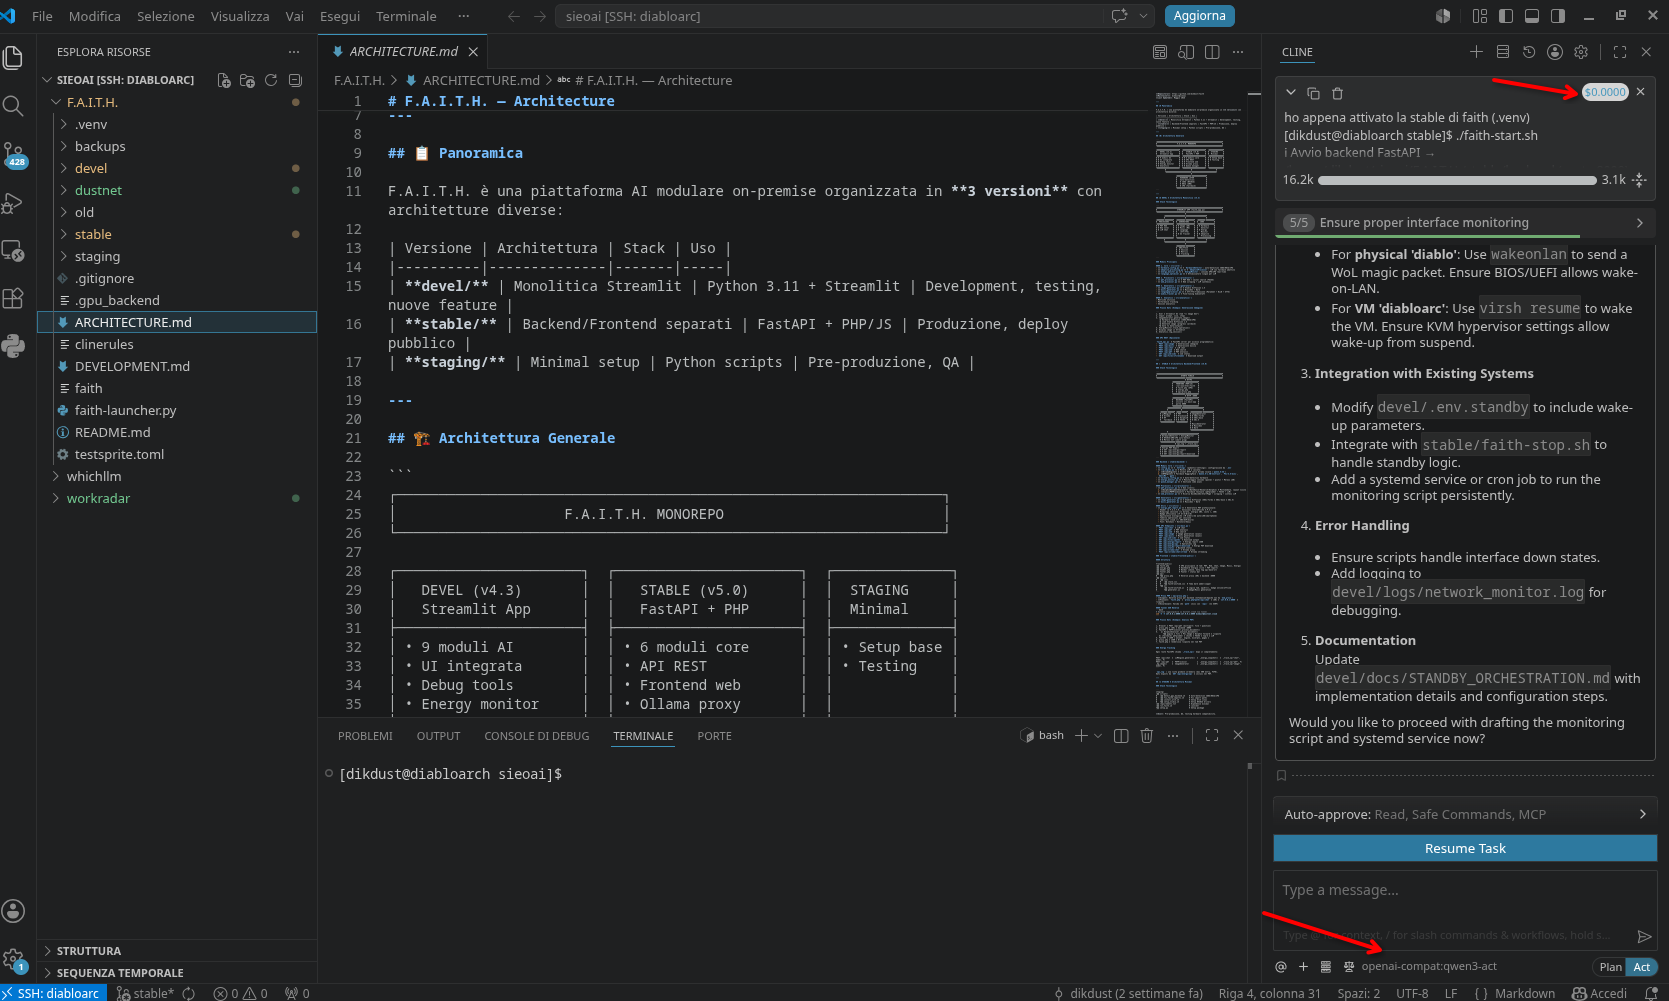This screenshot has height=1001, width=1669.
Task: Click the Resume Task button
Action: [x=1465, y=848]
